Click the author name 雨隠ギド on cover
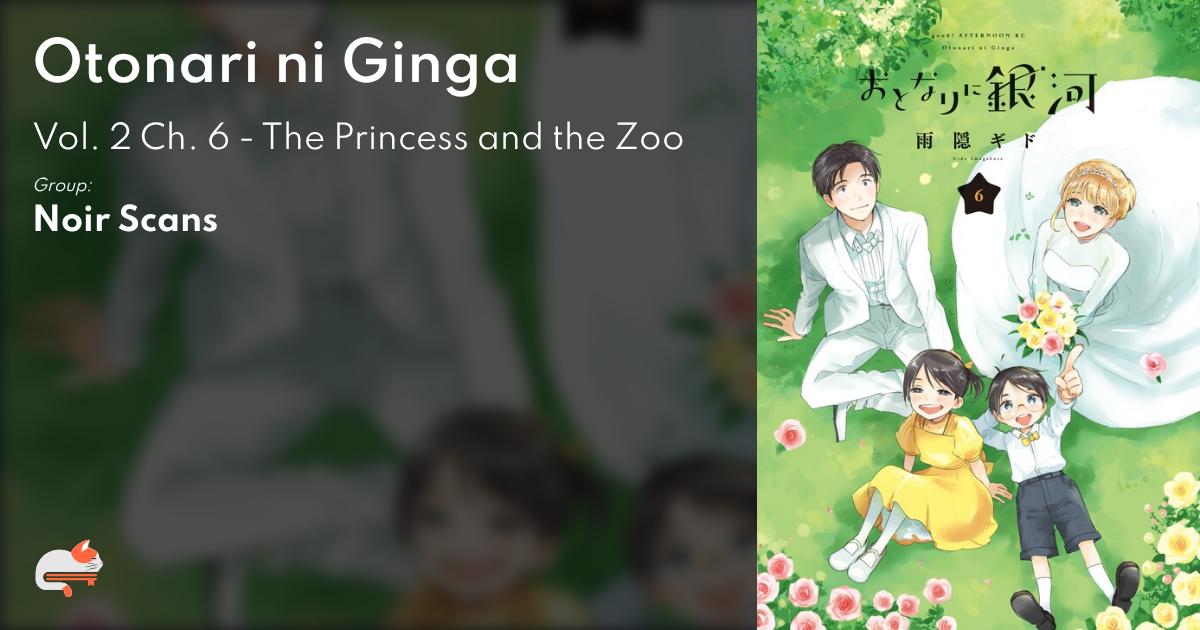The height and width of the screenshot is (630, 1200). point(968,142)
